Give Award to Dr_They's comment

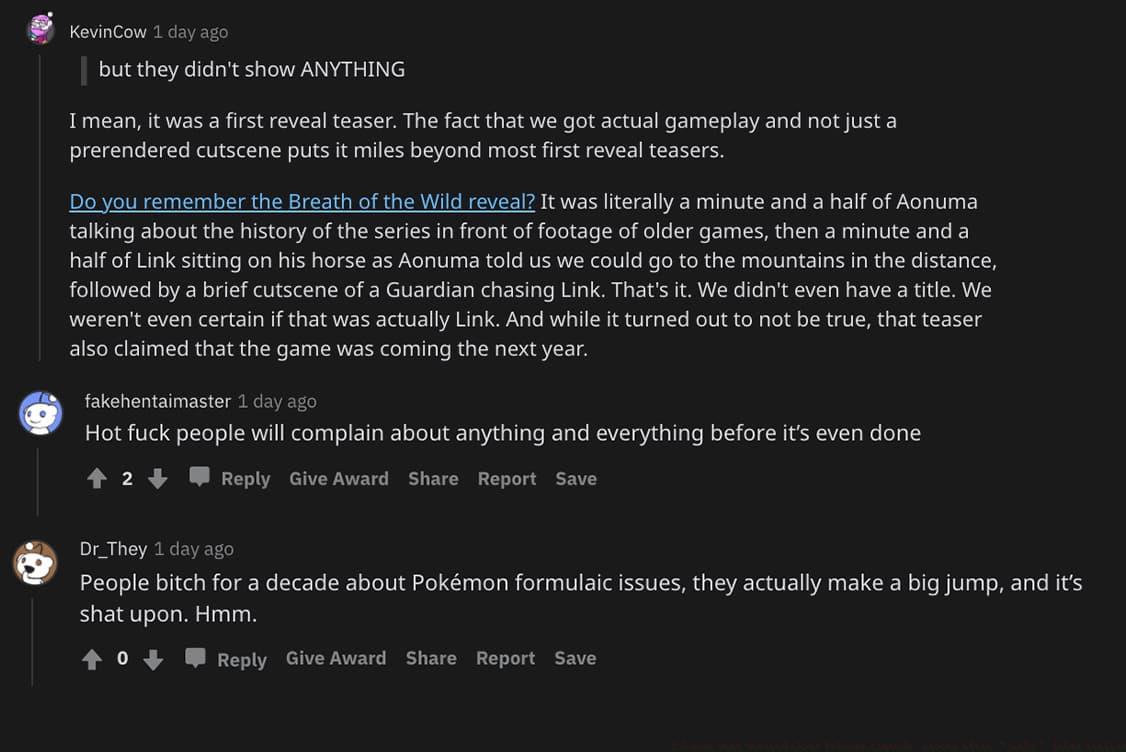click(336, 658)
